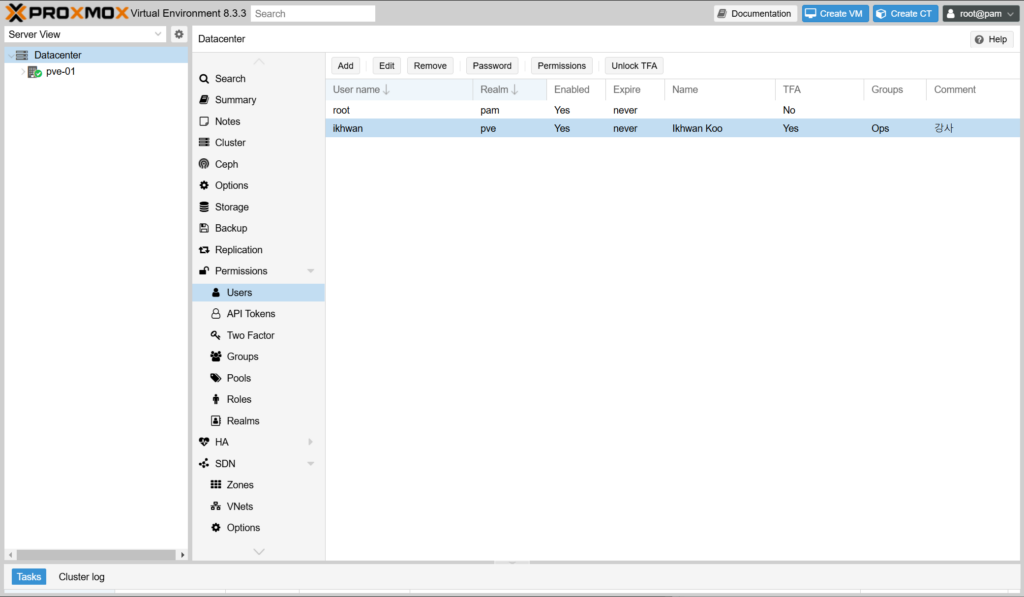Collapse the Permissions section arrow
This screenshot has width=1024, height=597.
click(310, 271)
